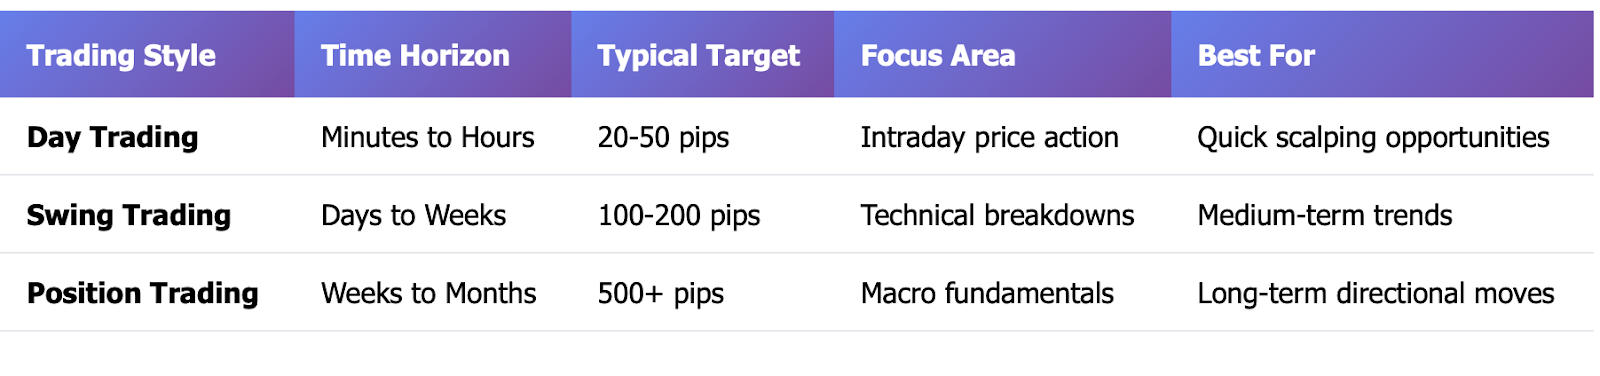Click the Minutes to Hours cell
This screenshot has width=1600, height=376.
tap(427, 137)
